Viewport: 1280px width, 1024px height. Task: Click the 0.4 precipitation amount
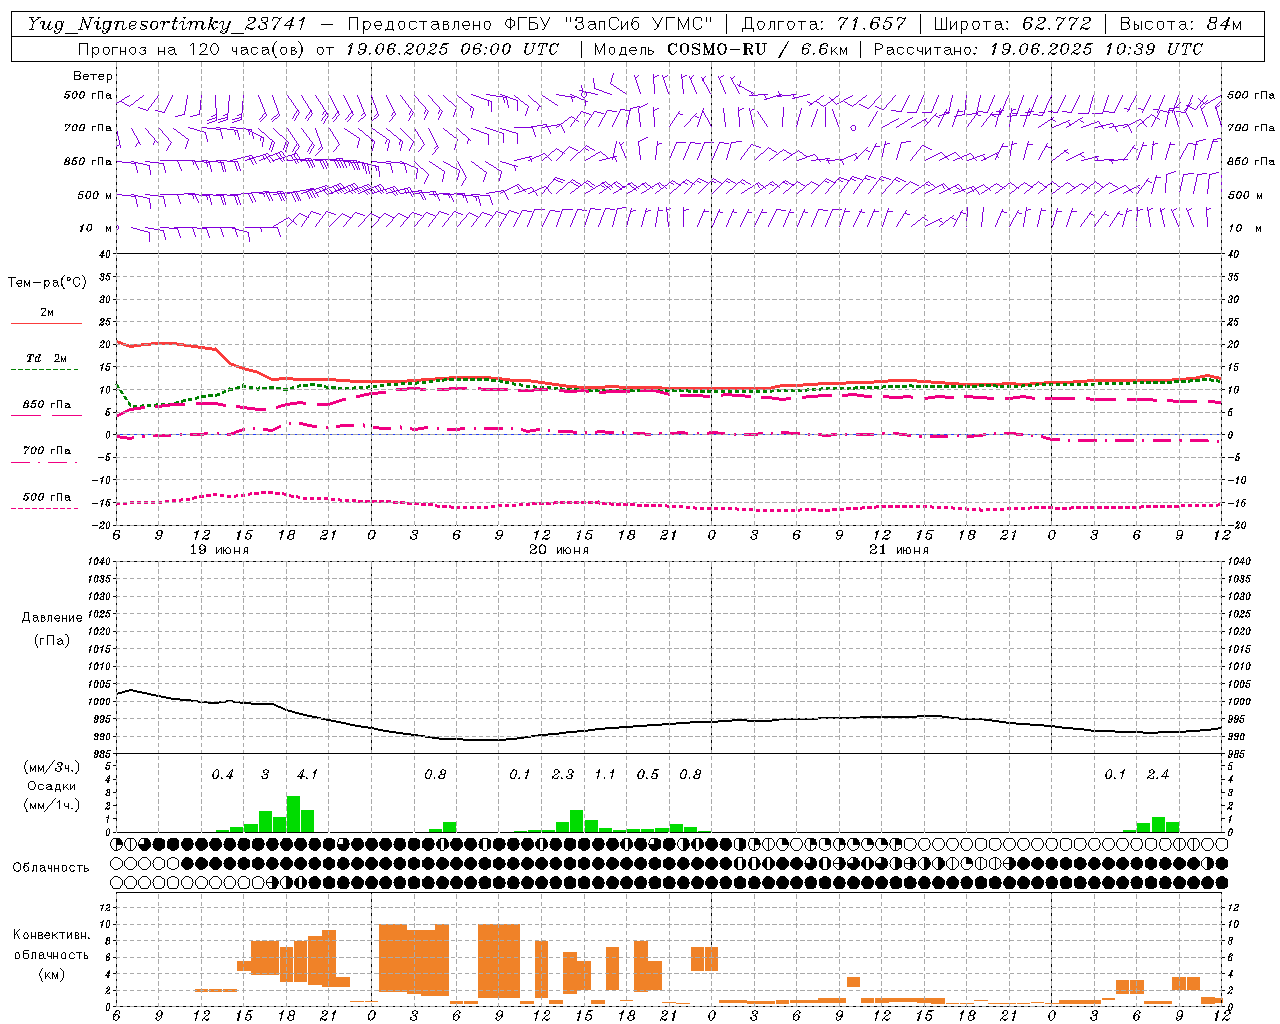point(222,774)
